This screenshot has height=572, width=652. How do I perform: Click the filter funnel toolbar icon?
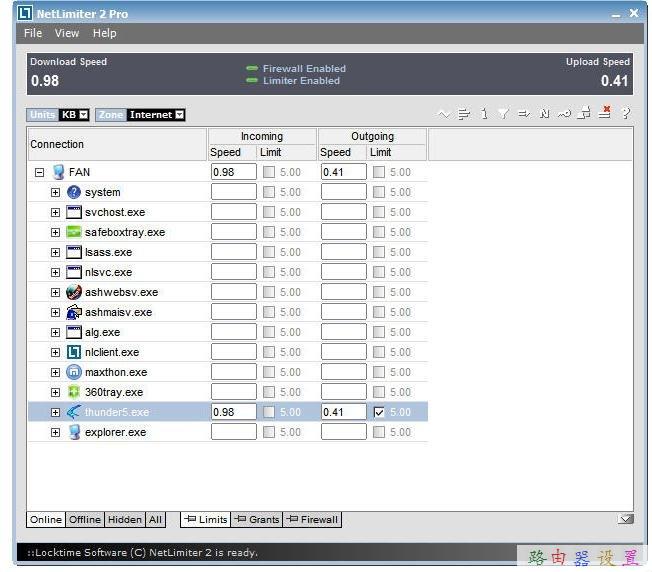tap(504, 114)
